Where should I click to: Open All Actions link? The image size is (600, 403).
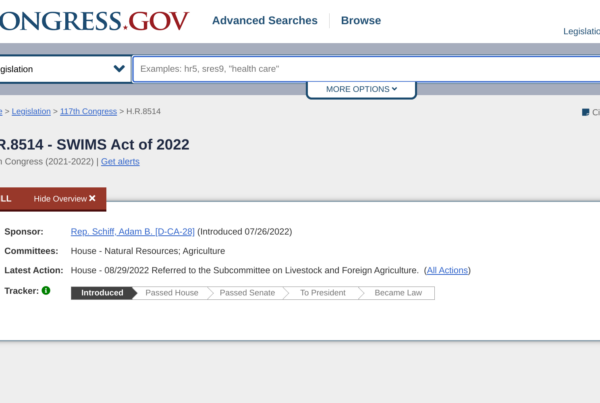pyautogui.click(x=447, y=270)
